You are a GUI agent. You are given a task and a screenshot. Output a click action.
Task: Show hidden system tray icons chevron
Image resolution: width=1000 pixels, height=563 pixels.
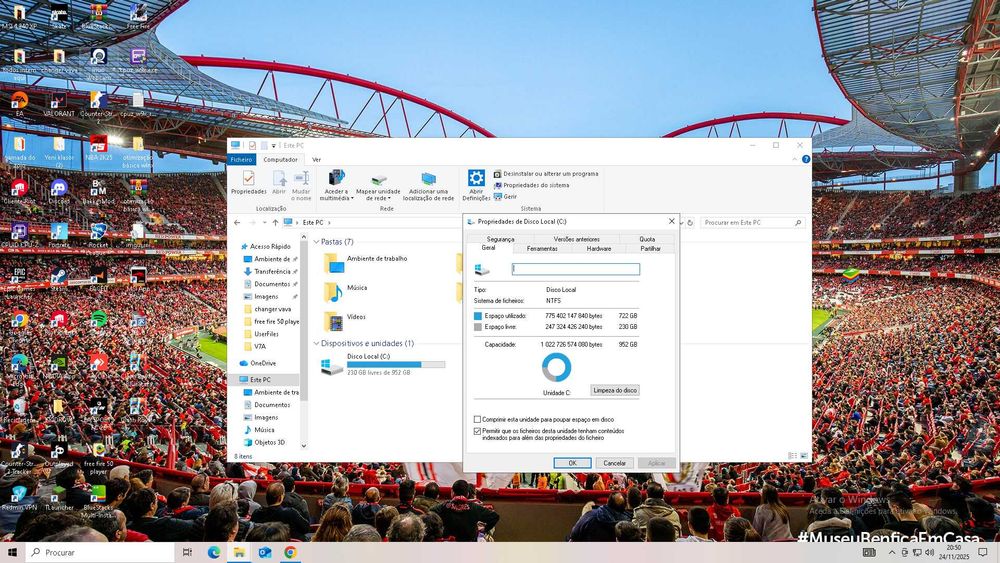click(892, 552)
